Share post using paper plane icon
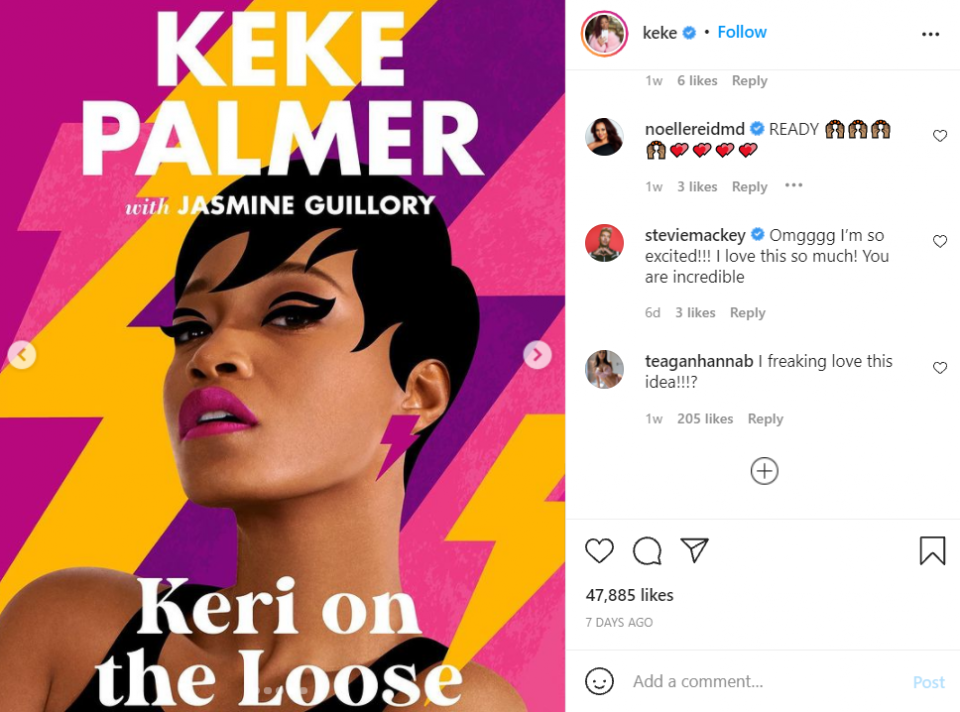Image resolution: width=960 pixels, height=712 pixels. 694,550
